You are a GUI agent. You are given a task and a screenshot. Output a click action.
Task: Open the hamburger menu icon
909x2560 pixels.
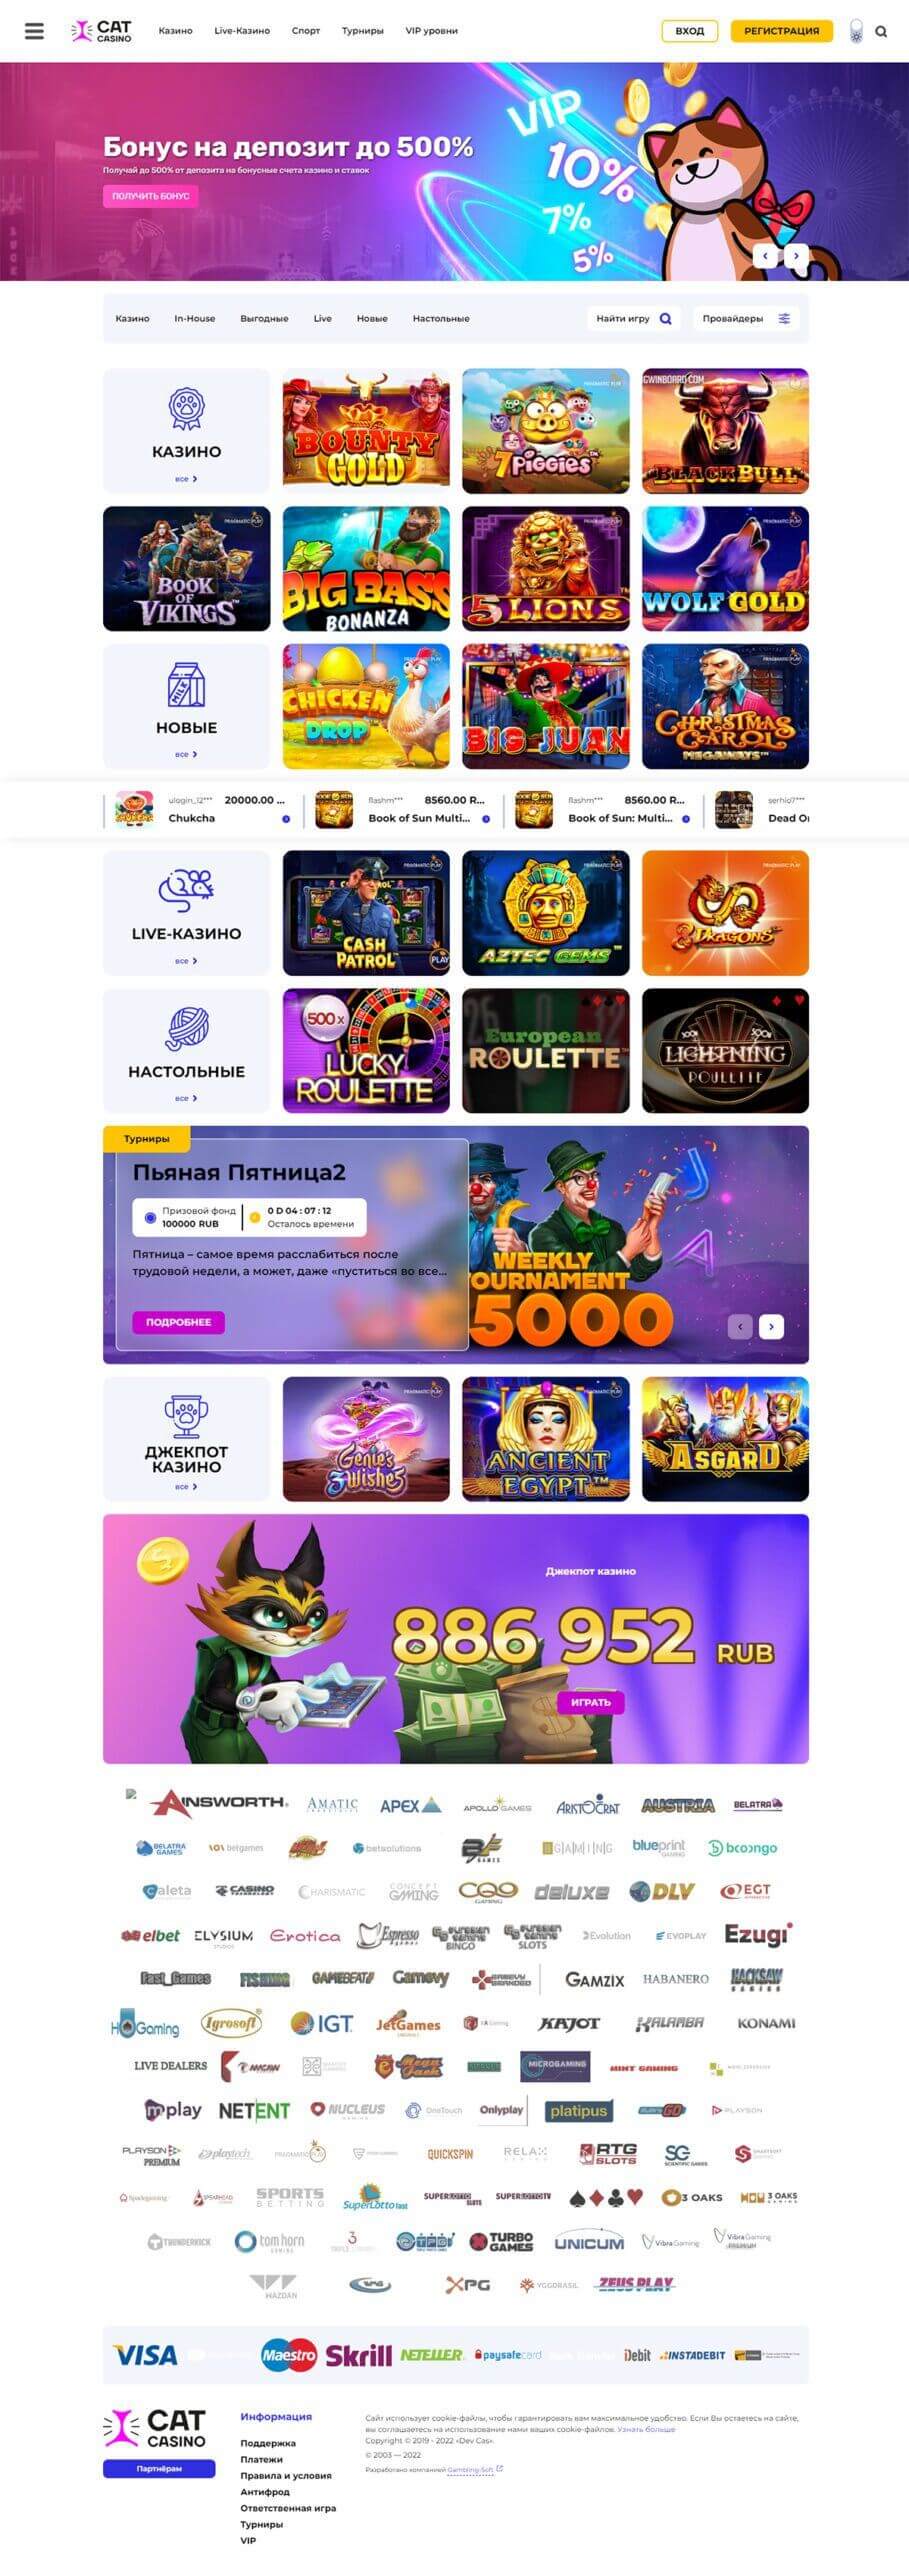point(34,31)
